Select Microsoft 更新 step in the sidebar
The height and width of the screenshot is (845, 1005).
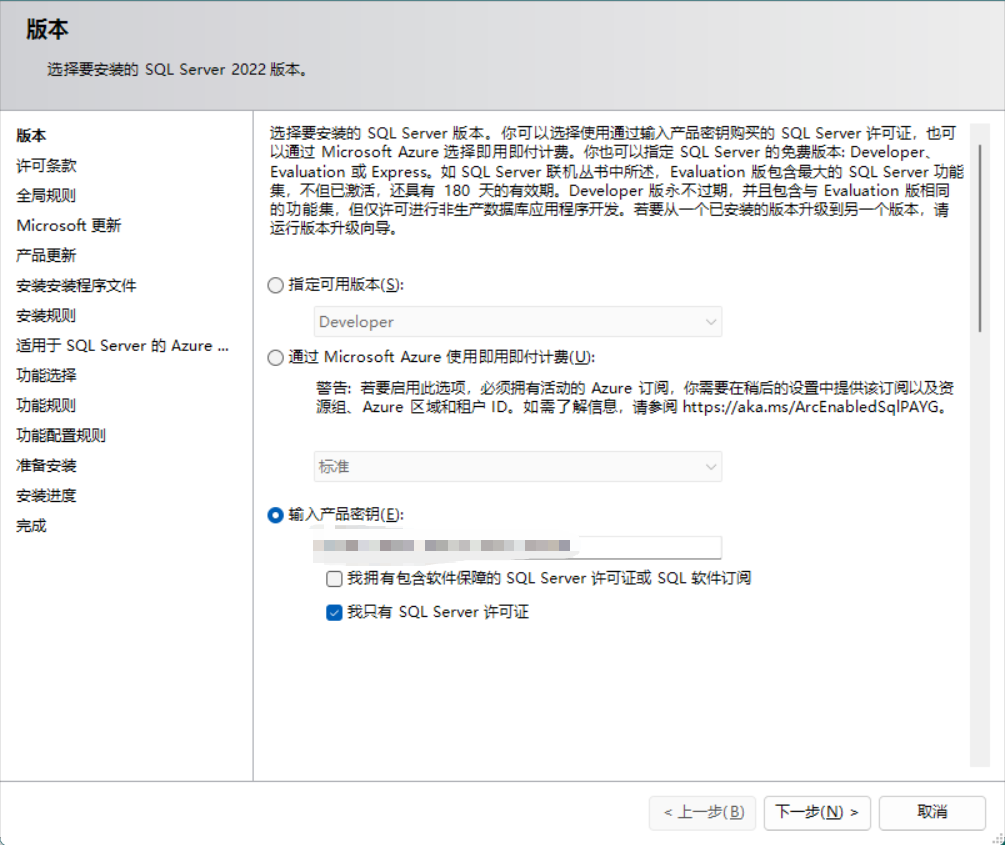click(69, 226)
